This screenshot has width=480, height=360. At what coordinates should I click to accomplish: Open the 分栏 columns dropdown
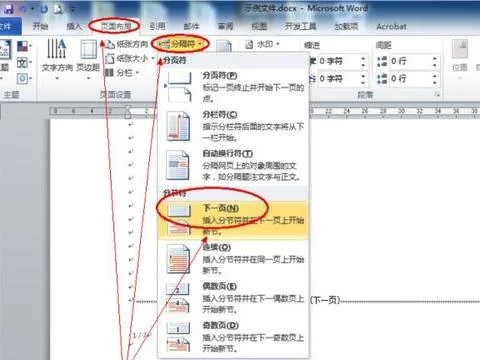coord(122,73)
